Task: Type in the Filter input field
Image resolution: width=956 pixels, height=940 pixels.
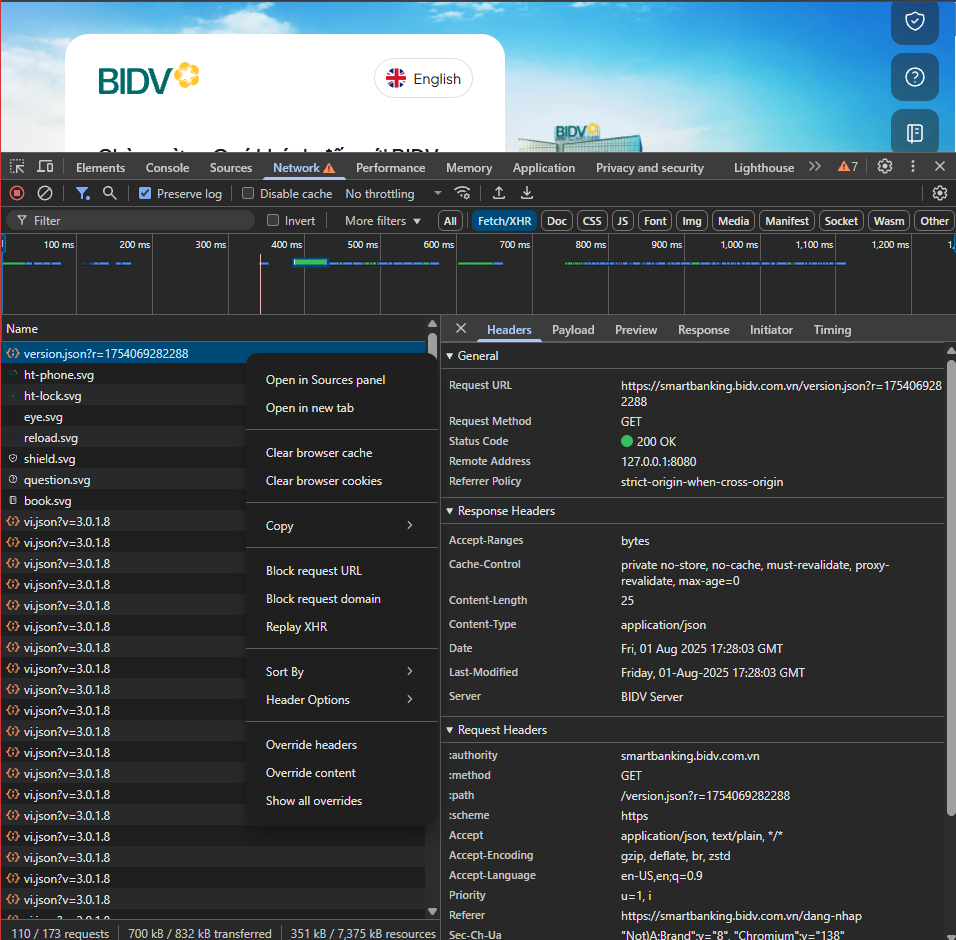Action: click(140, 221)
